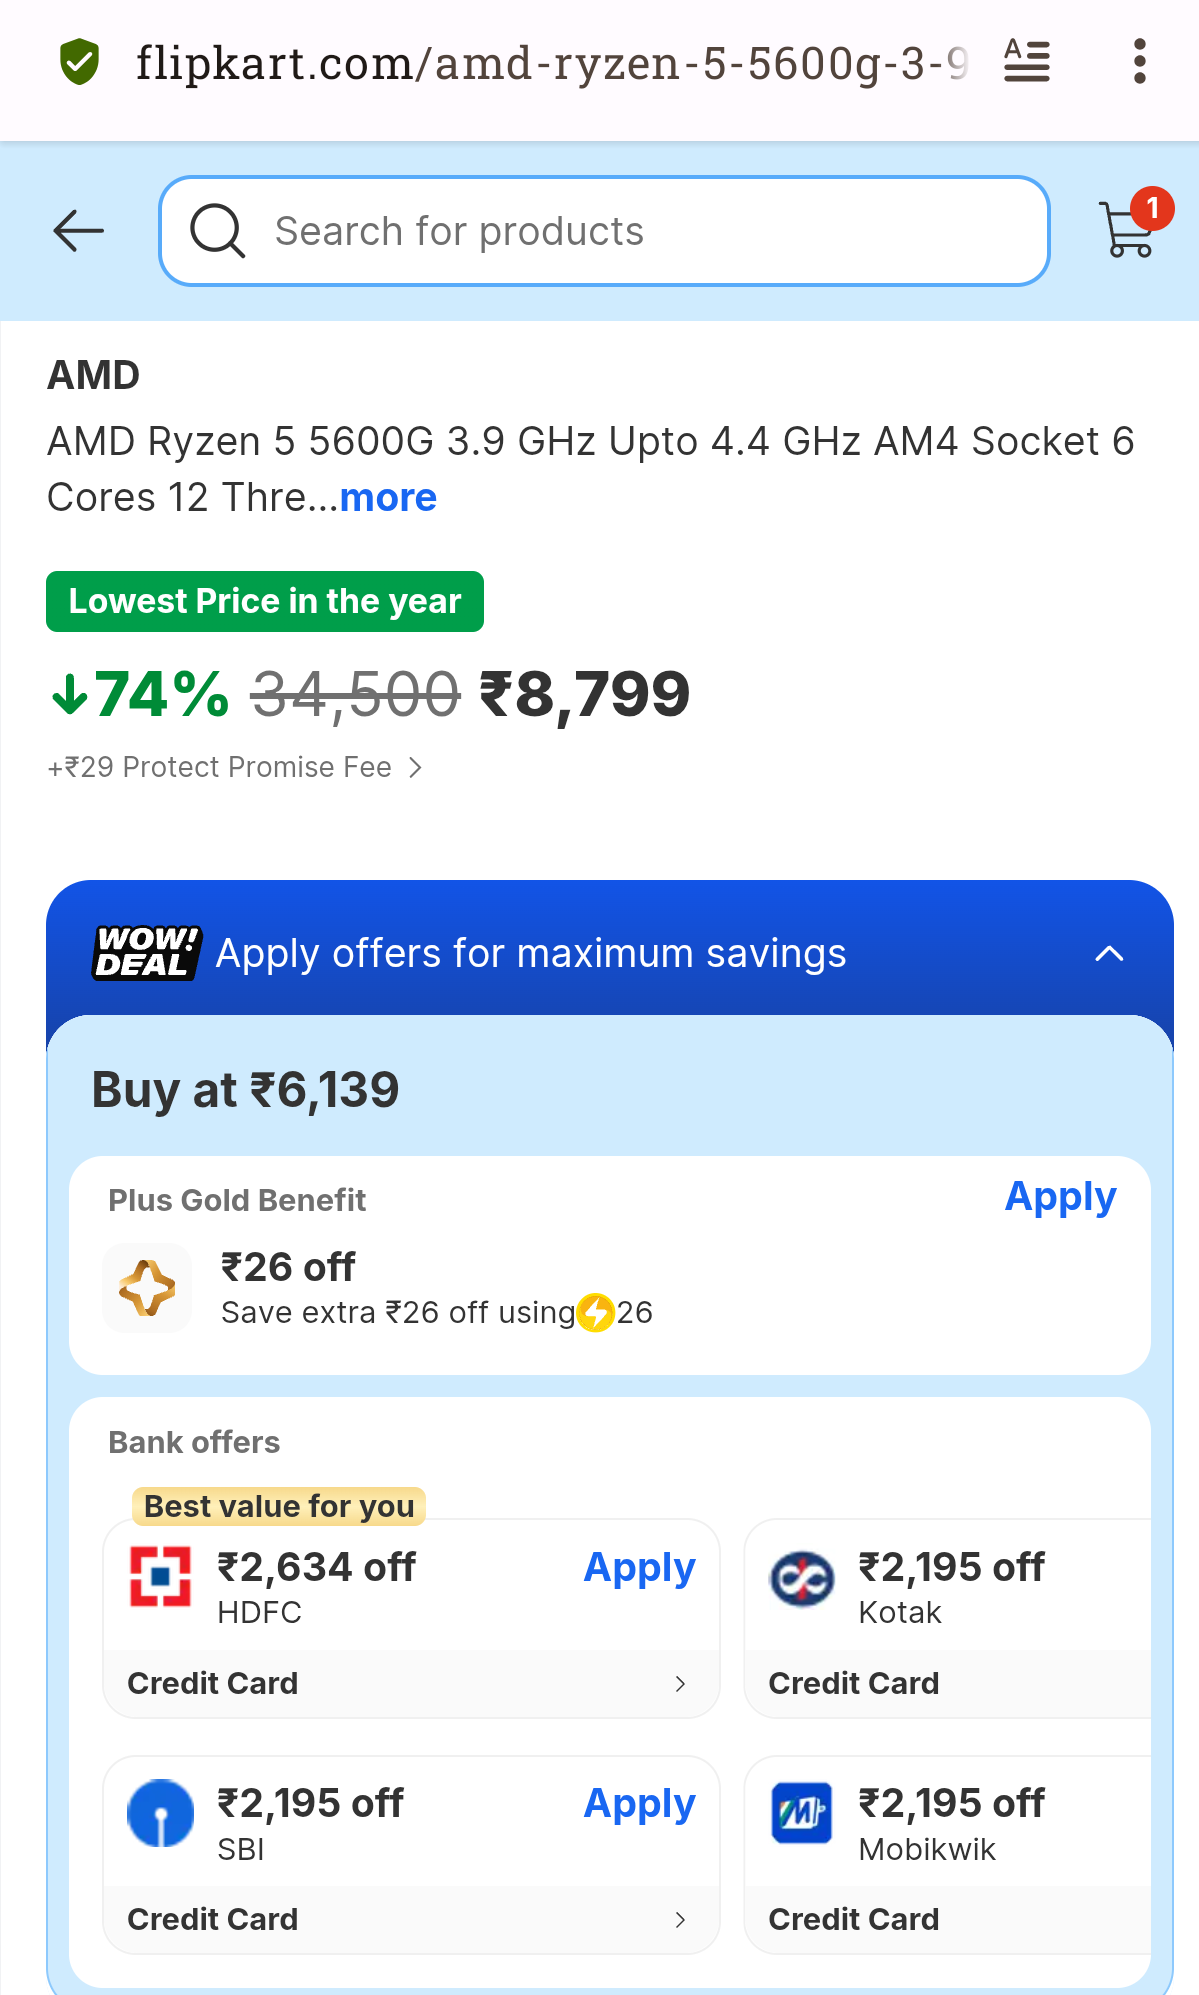Click the Mobikwik logo icon
The width and height of the screenshot is (1199, 1995).
pos(801,1813)
